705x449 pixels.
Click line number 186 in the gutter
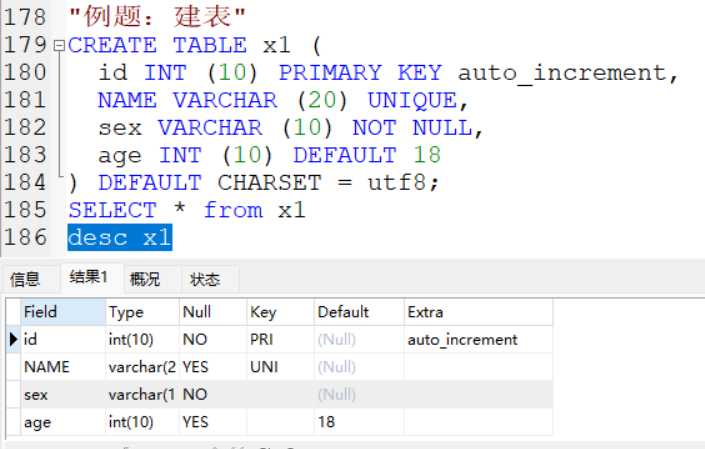tap(25, 237)
